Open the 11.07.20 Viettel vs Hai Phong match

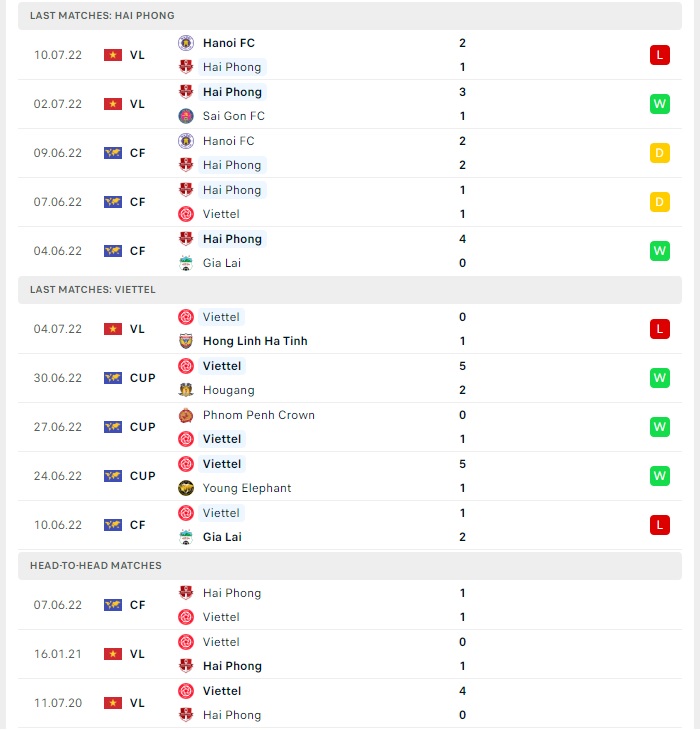point(350,703)
